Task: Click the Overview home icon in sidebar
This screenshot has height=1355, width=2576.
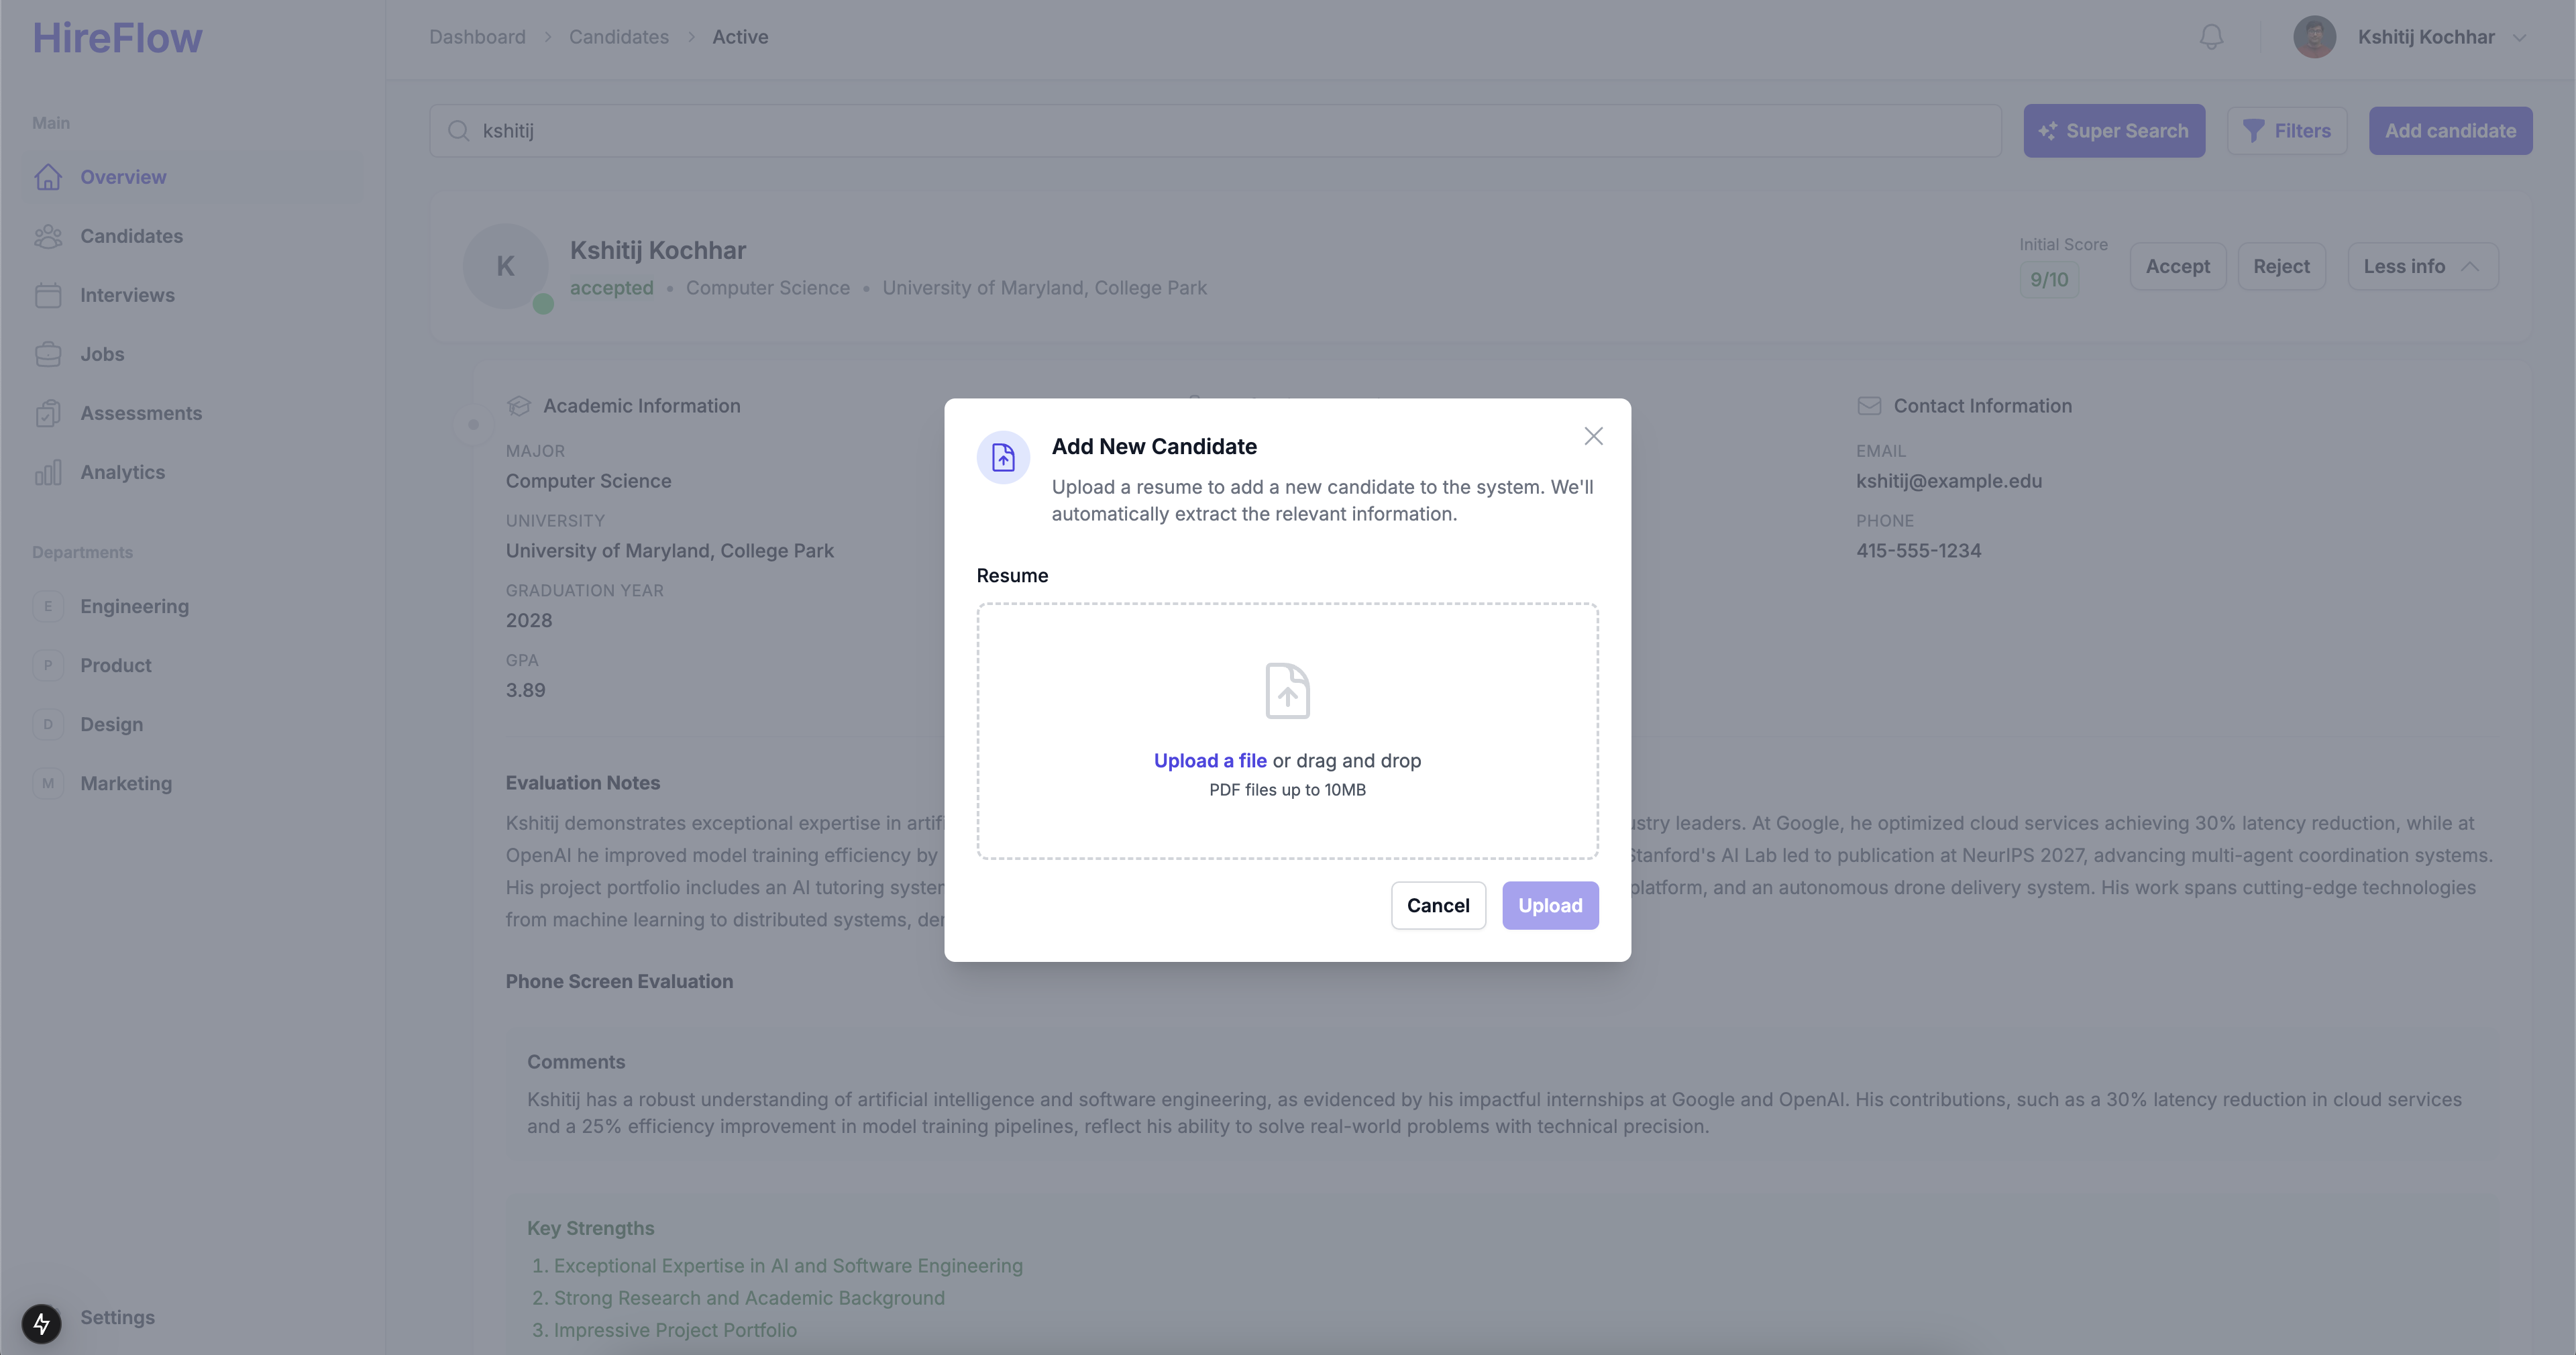Action: [48, 177]
